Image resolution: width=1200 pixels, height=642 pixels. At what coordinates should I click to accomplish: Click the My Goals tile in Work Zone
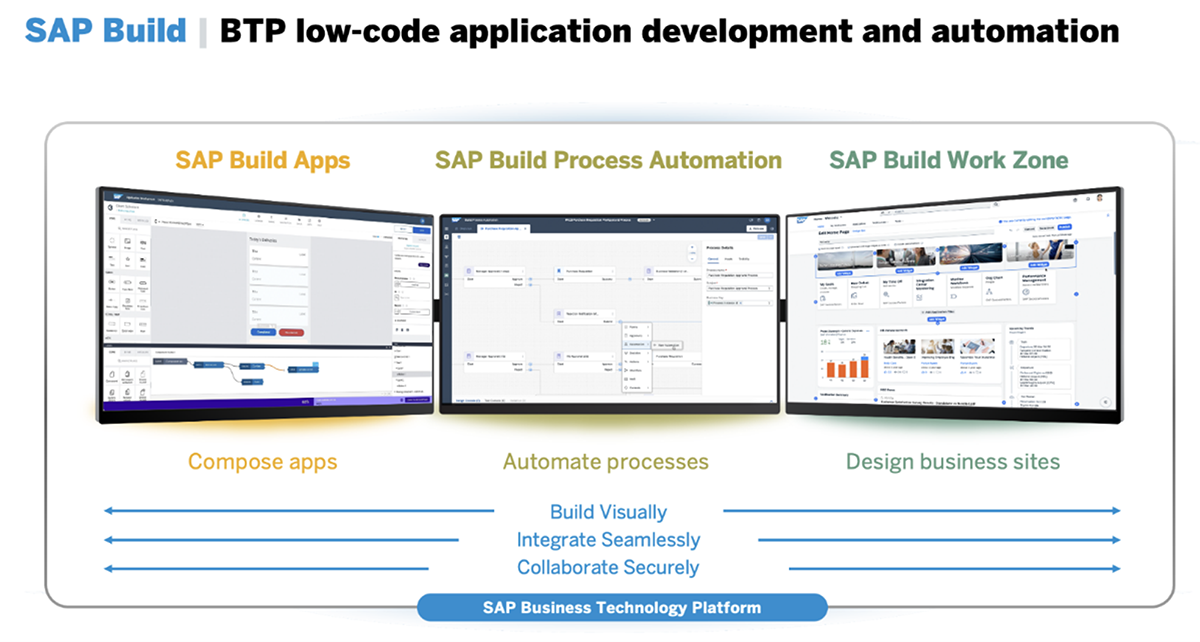832,294
